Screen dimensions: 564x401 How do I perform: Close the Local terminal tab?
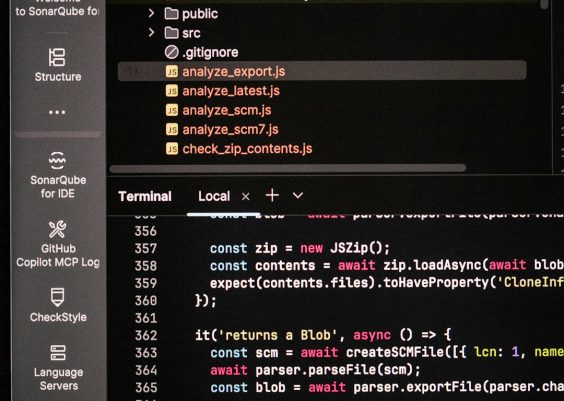[246, 197]
